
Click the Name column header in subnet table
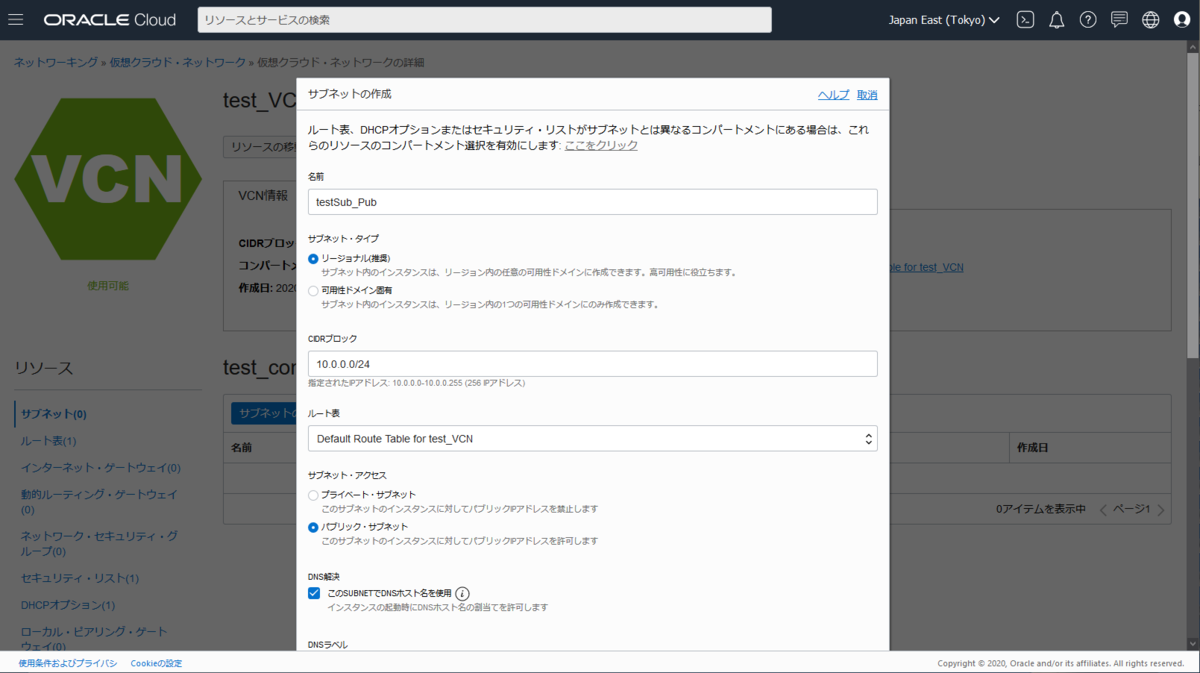[242, 448]
